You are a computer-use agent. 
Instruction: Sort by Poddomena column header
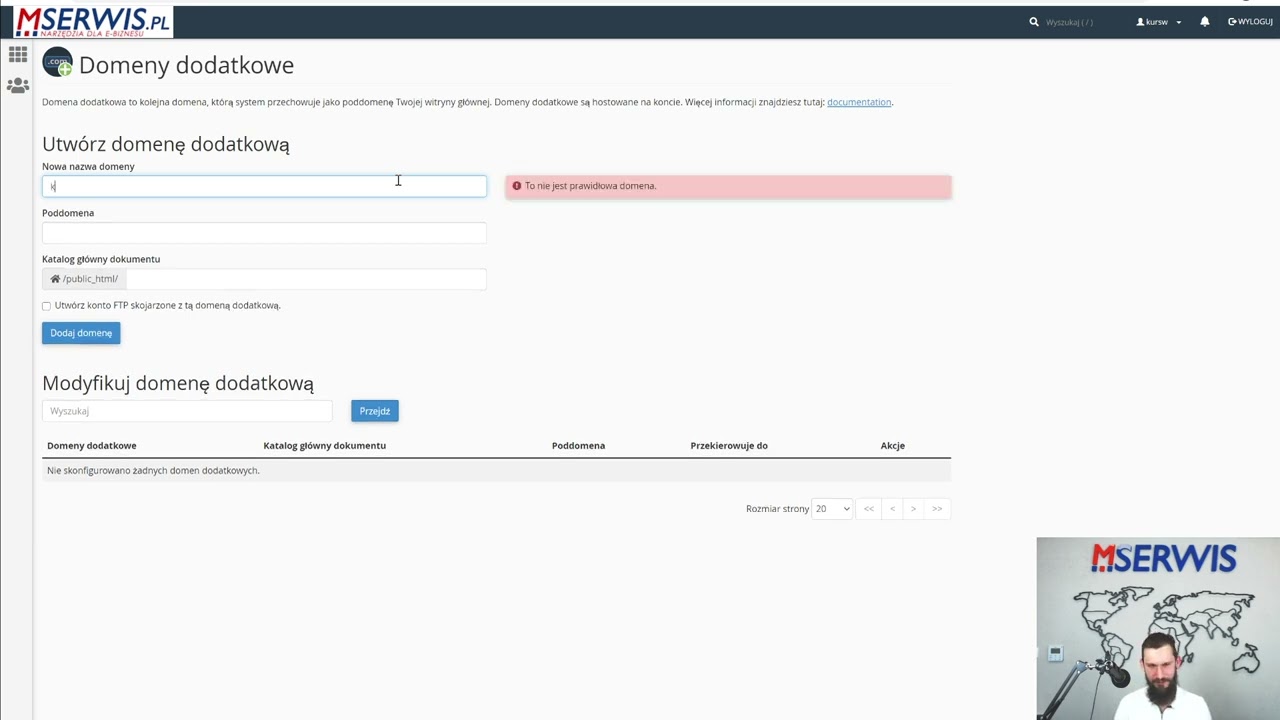pos(578,446)
